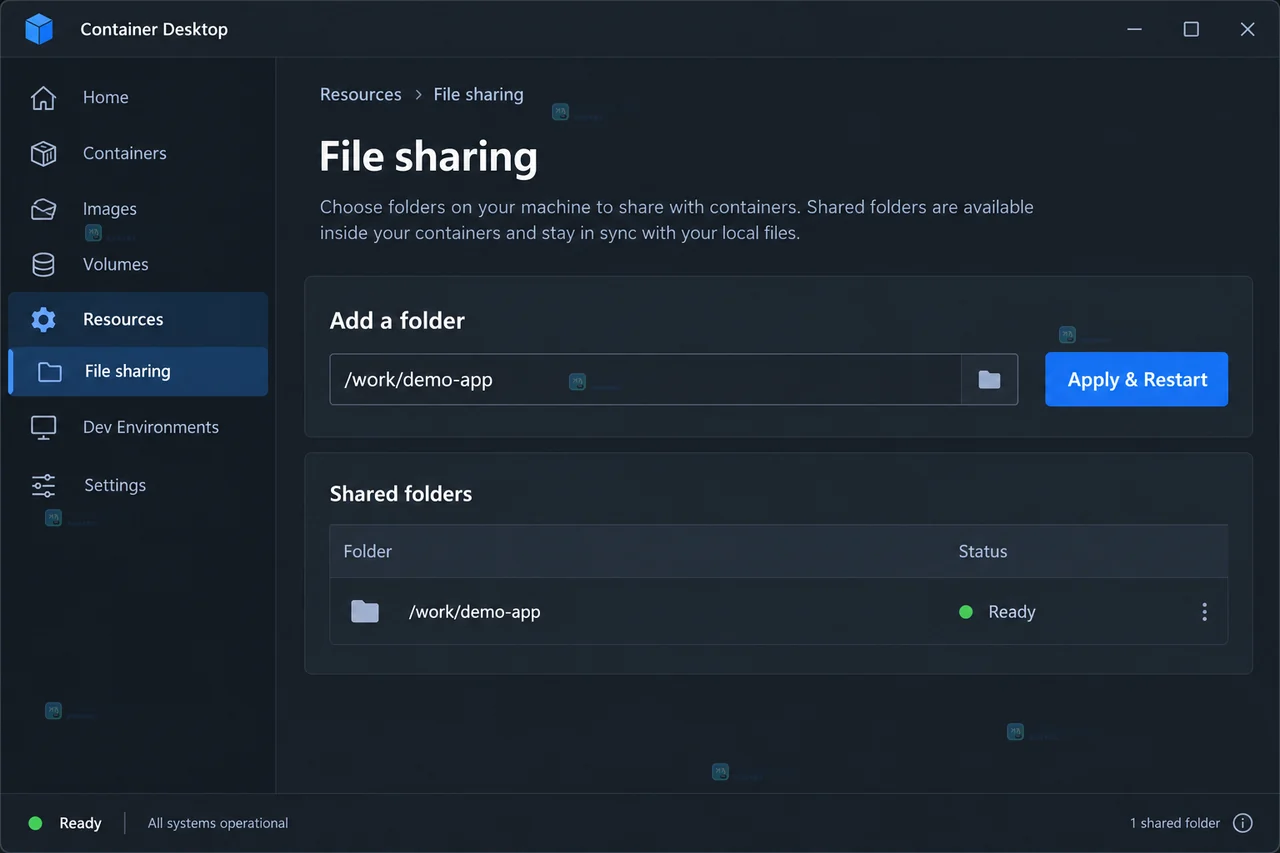Browse for folder using folder icon button
1280x853 pixels.
click(989, 379)
